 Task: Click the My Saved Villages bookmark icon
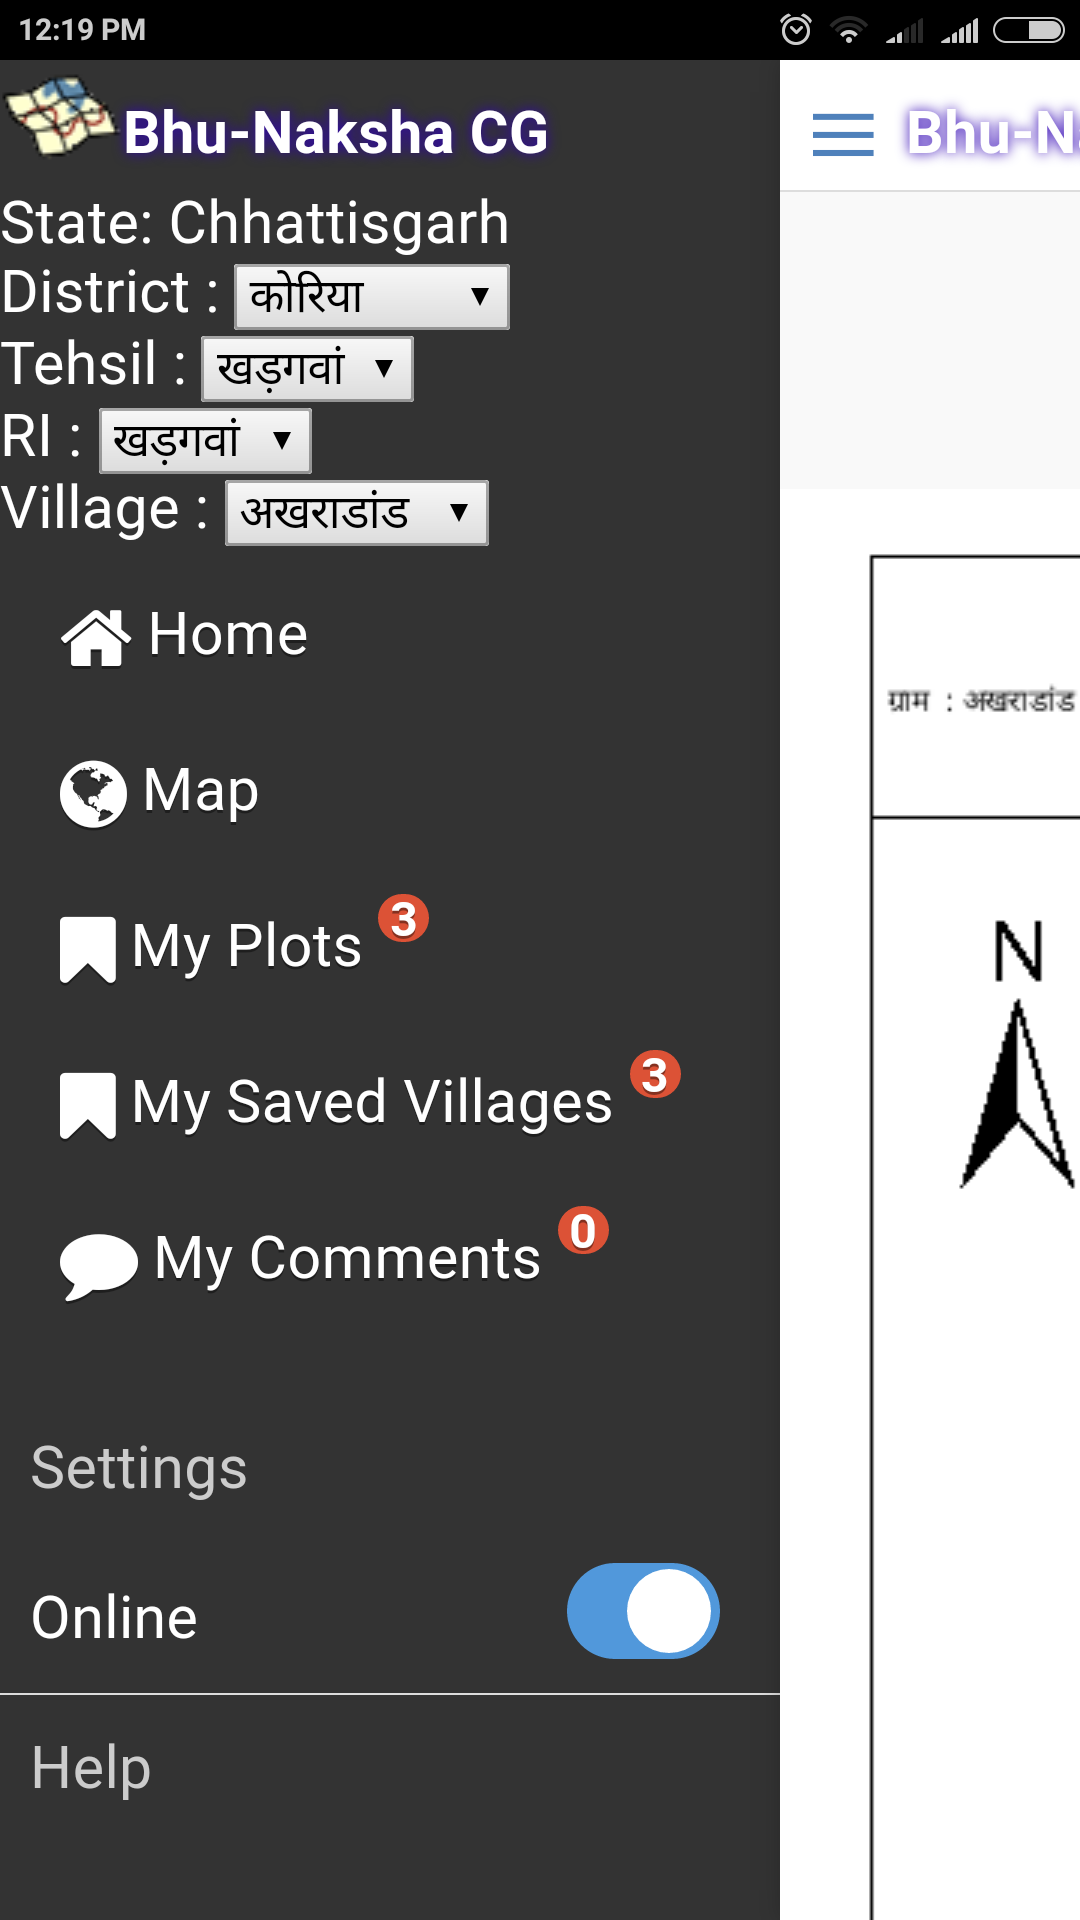click(x=88, y=1106)
